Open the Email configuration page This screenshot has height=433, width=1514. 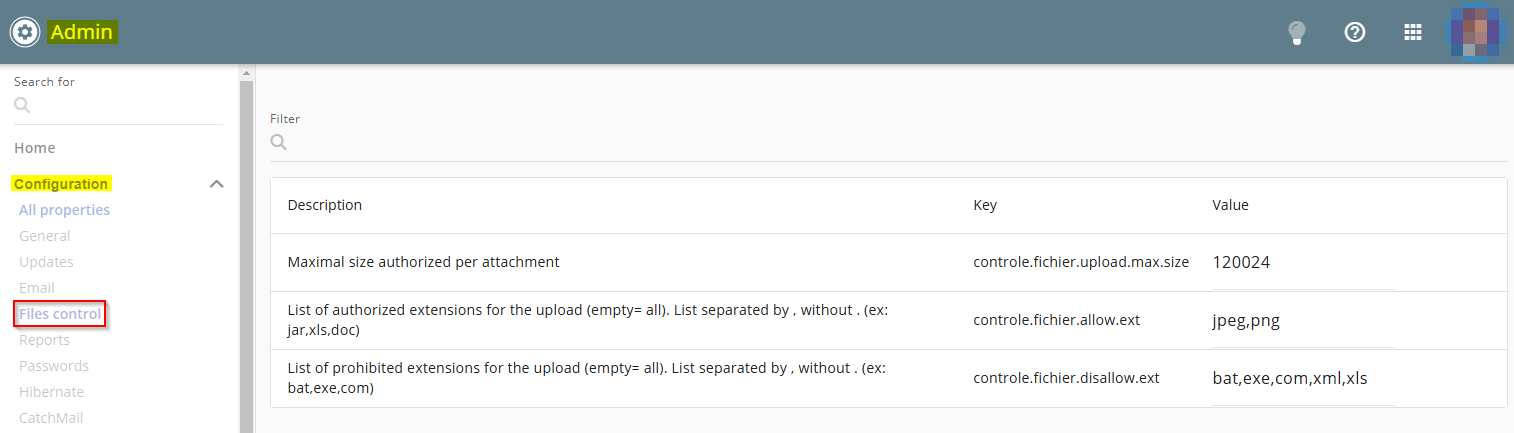(37, 288)
